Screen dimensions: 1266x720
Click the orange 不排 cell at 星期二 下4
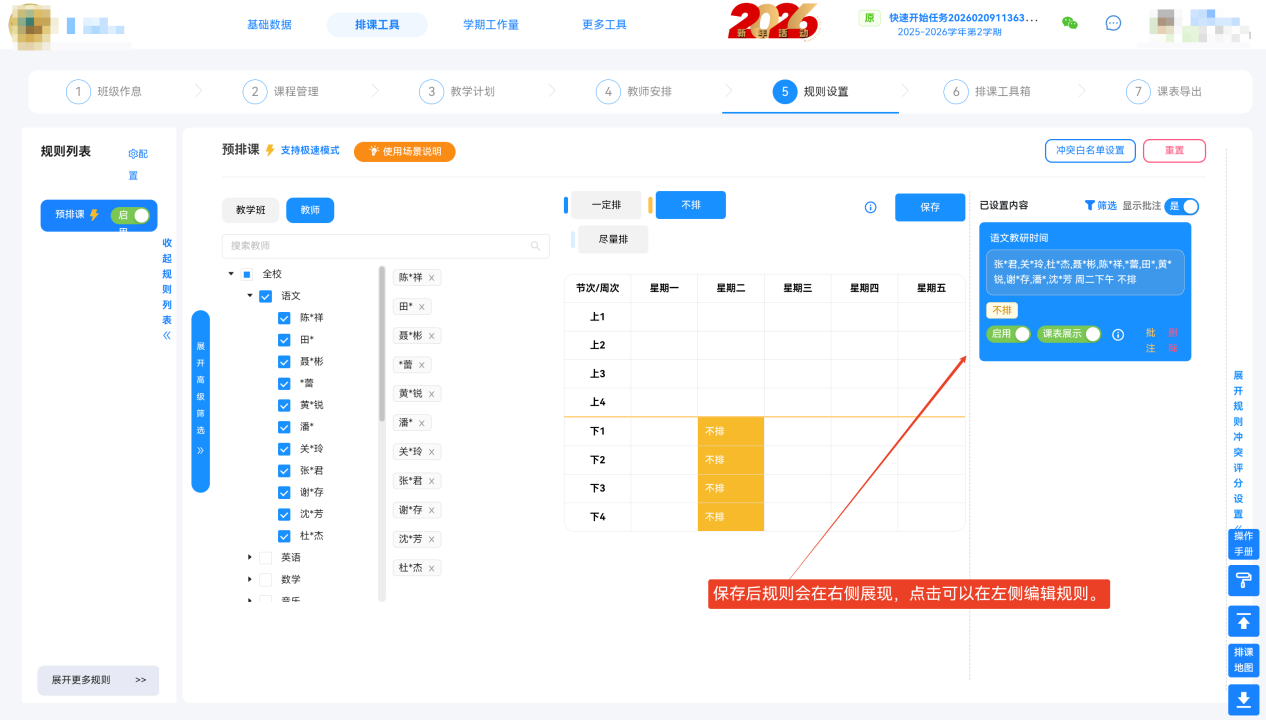[x=731, y=517]
